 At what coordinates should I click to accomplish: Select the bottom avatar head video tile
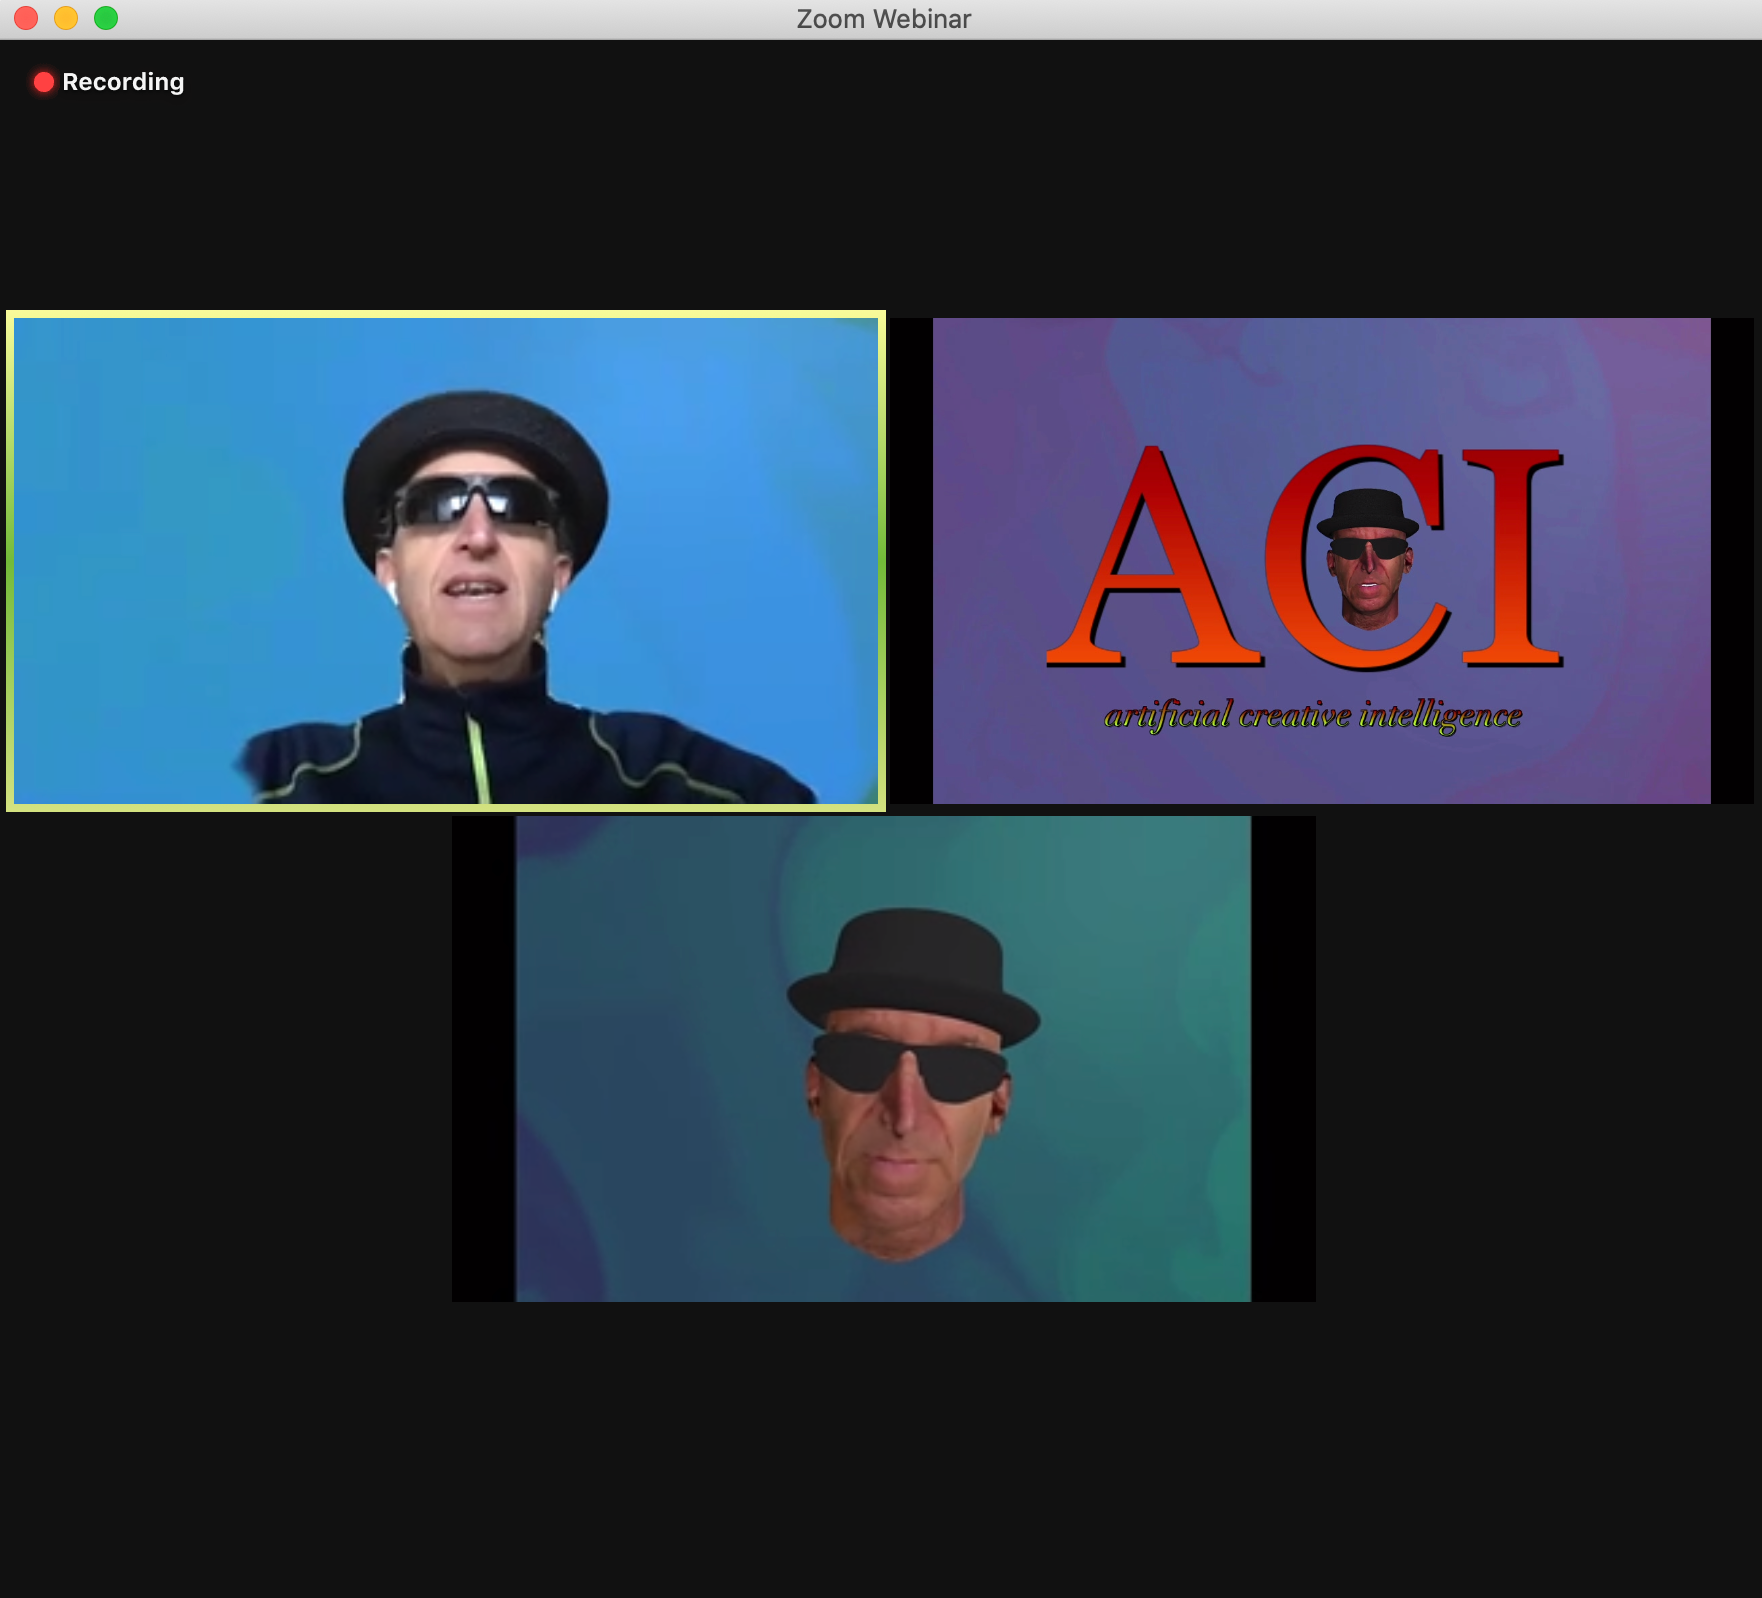[883, 1059]
